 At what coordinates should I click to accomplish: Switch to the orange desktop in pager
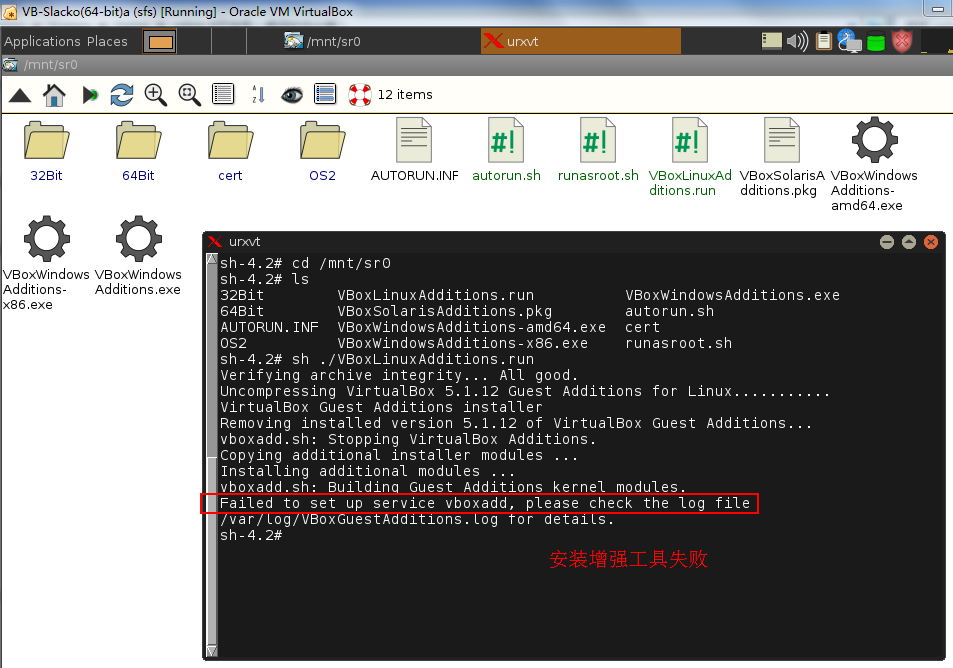click(x=160, y=41)
